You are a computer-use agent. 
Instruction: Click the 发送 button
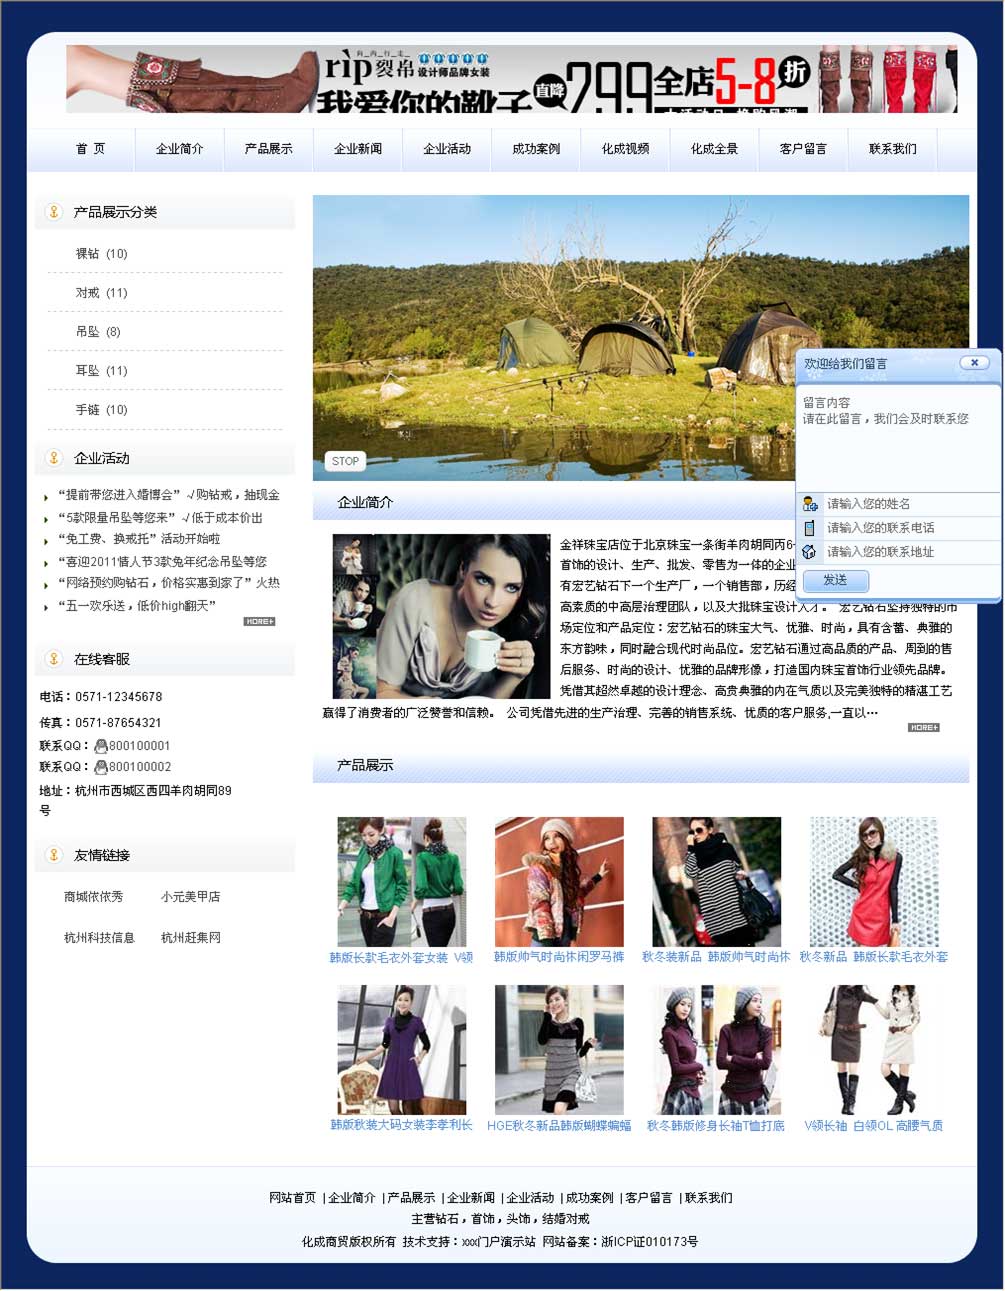835,581
